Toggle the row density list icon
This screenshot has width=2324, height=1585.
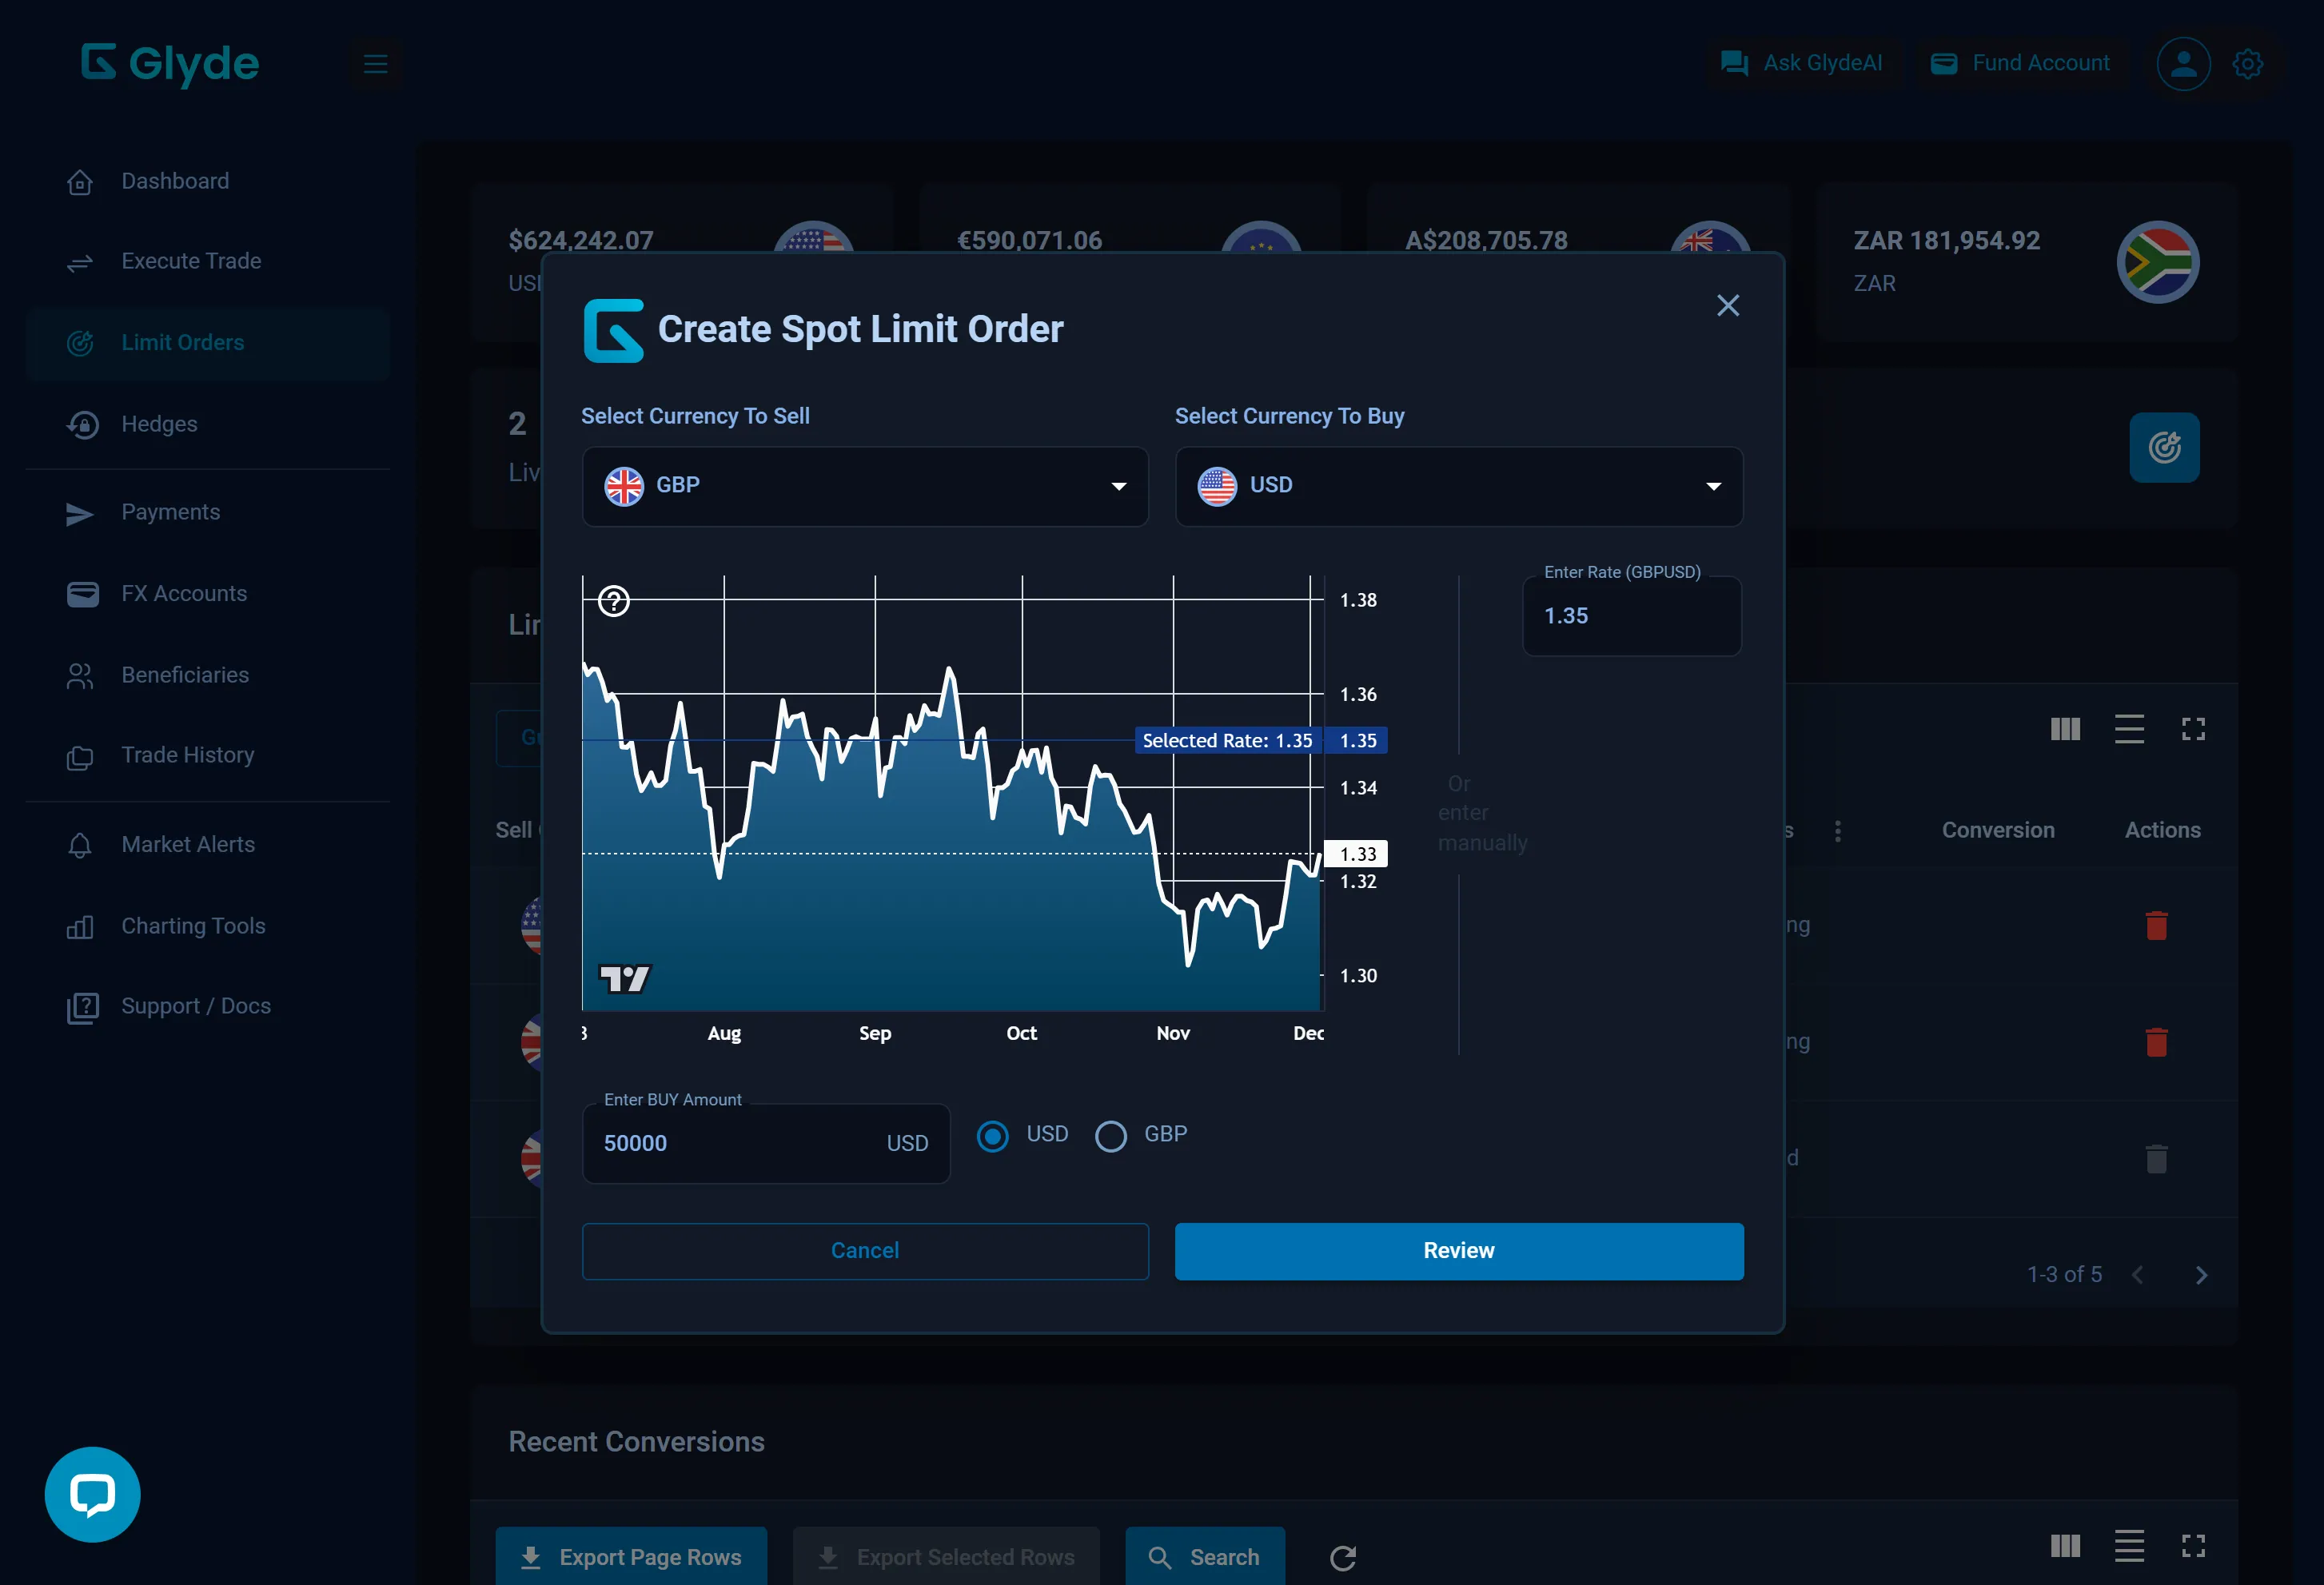2129,729
